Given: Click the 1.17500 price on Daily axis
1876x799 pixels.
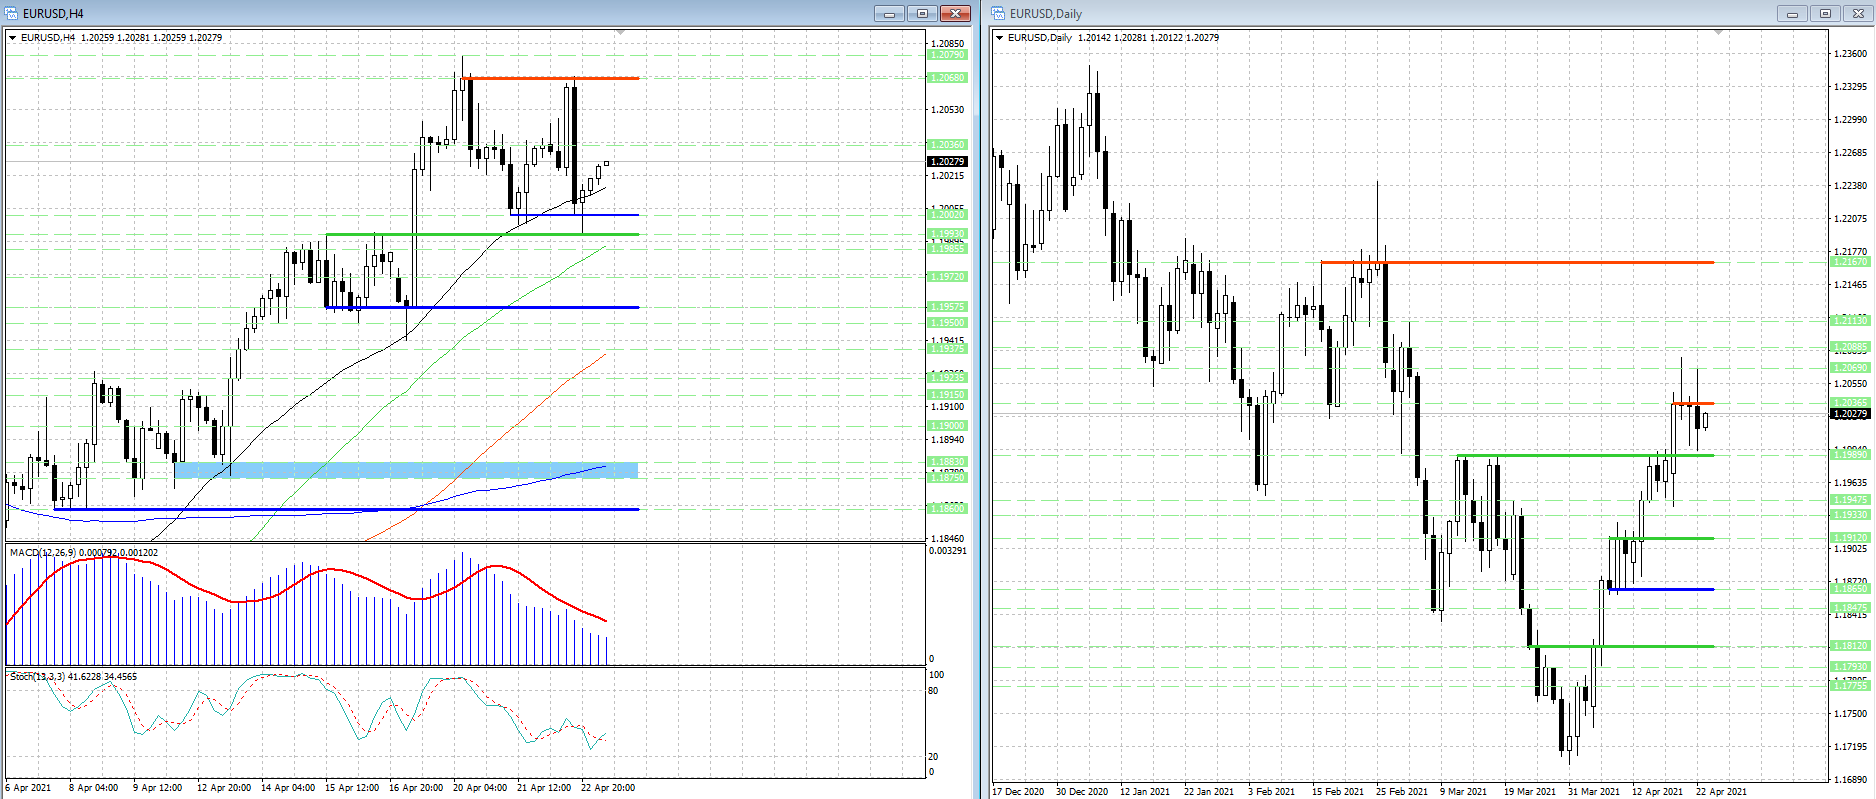Looking at the screenshot, I should tap(1850, 713).
